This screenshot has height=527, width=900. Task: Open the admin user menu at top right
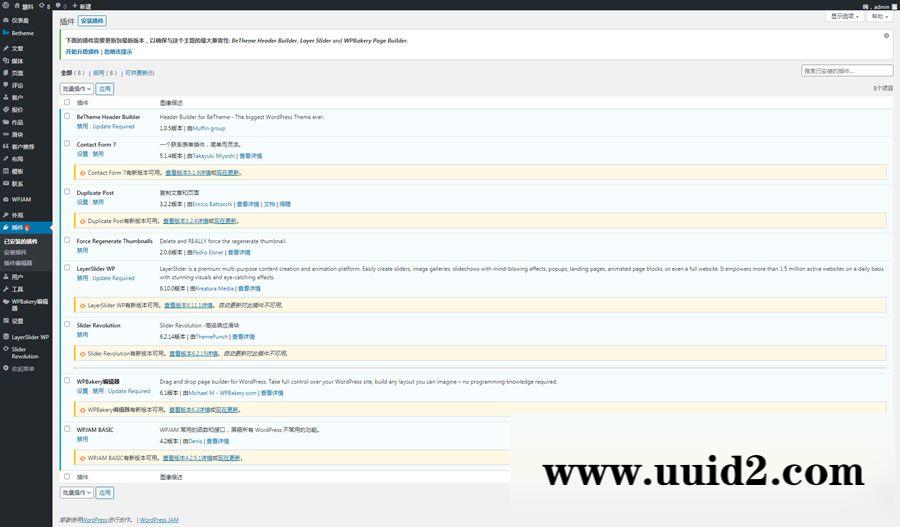[877, 6]
